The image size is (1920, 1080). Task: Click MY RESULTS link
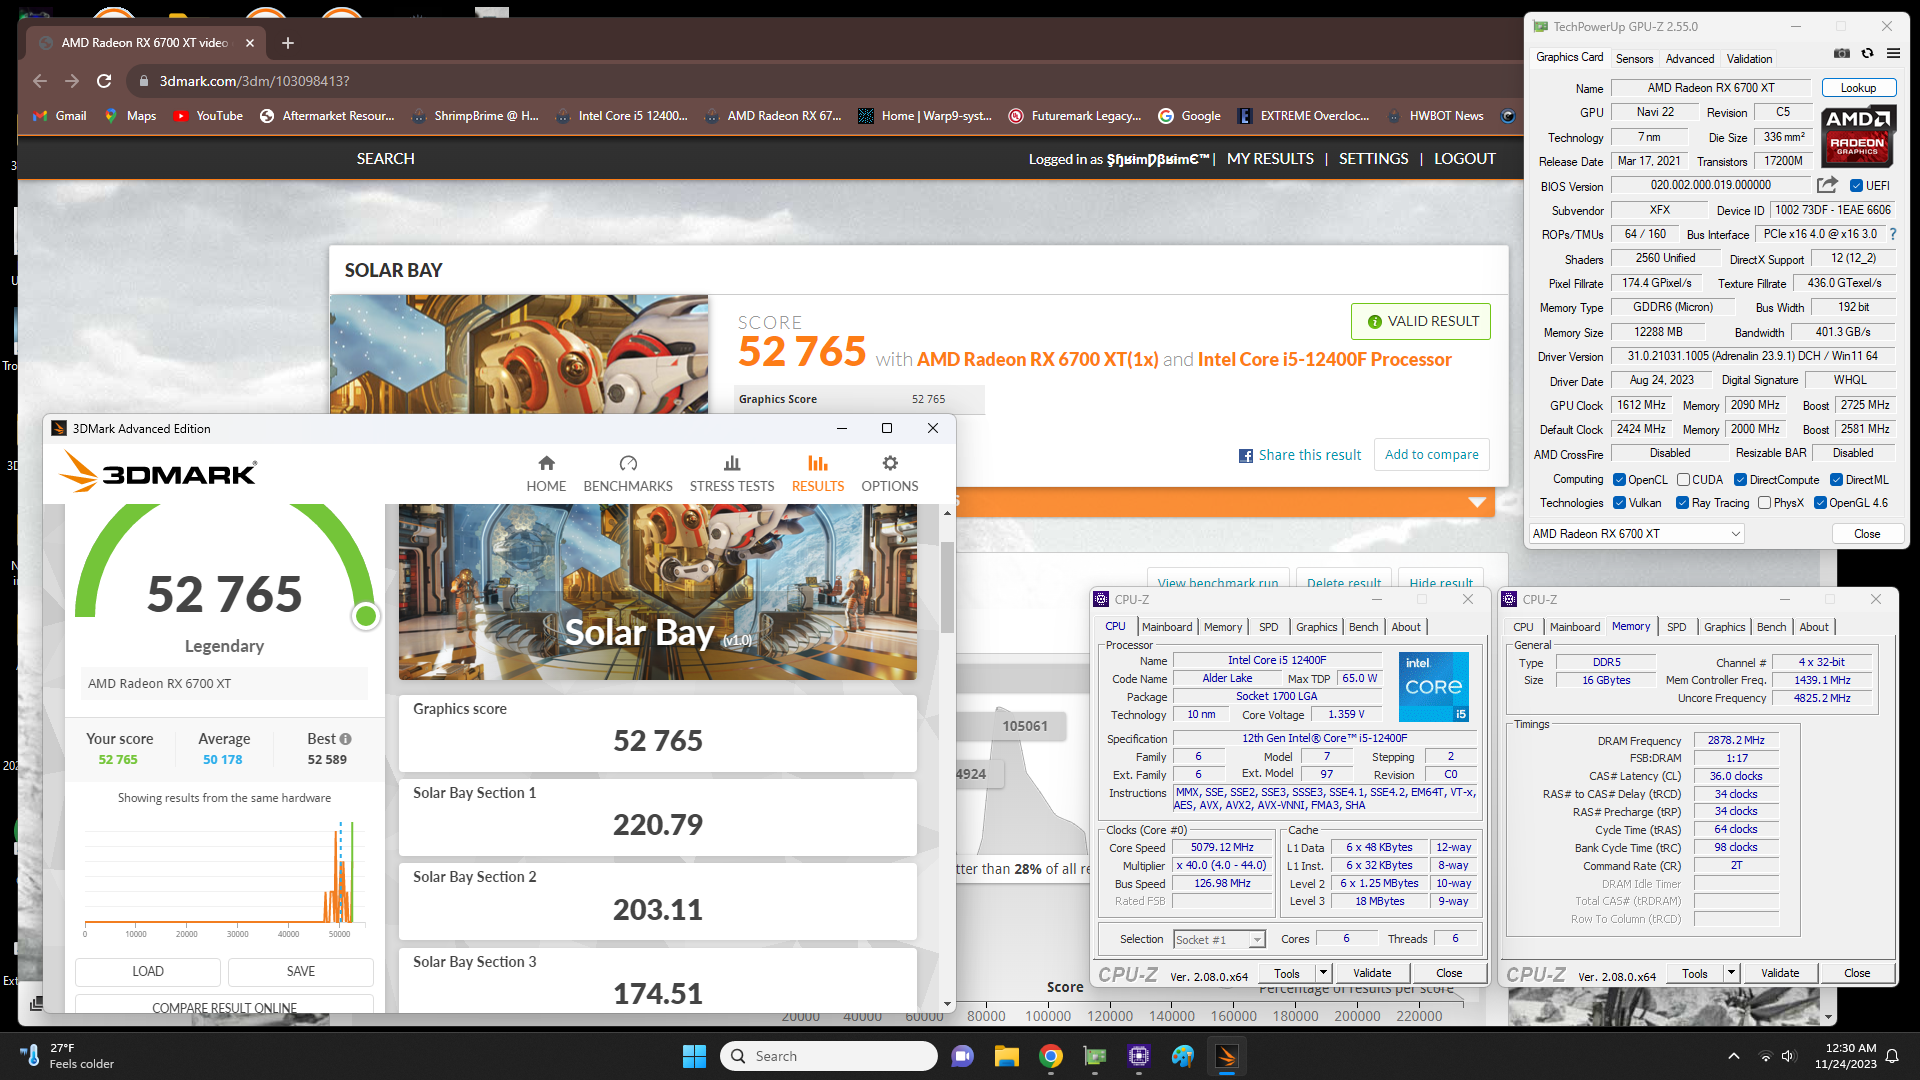pyautogui.click(x=1270, y=159)
